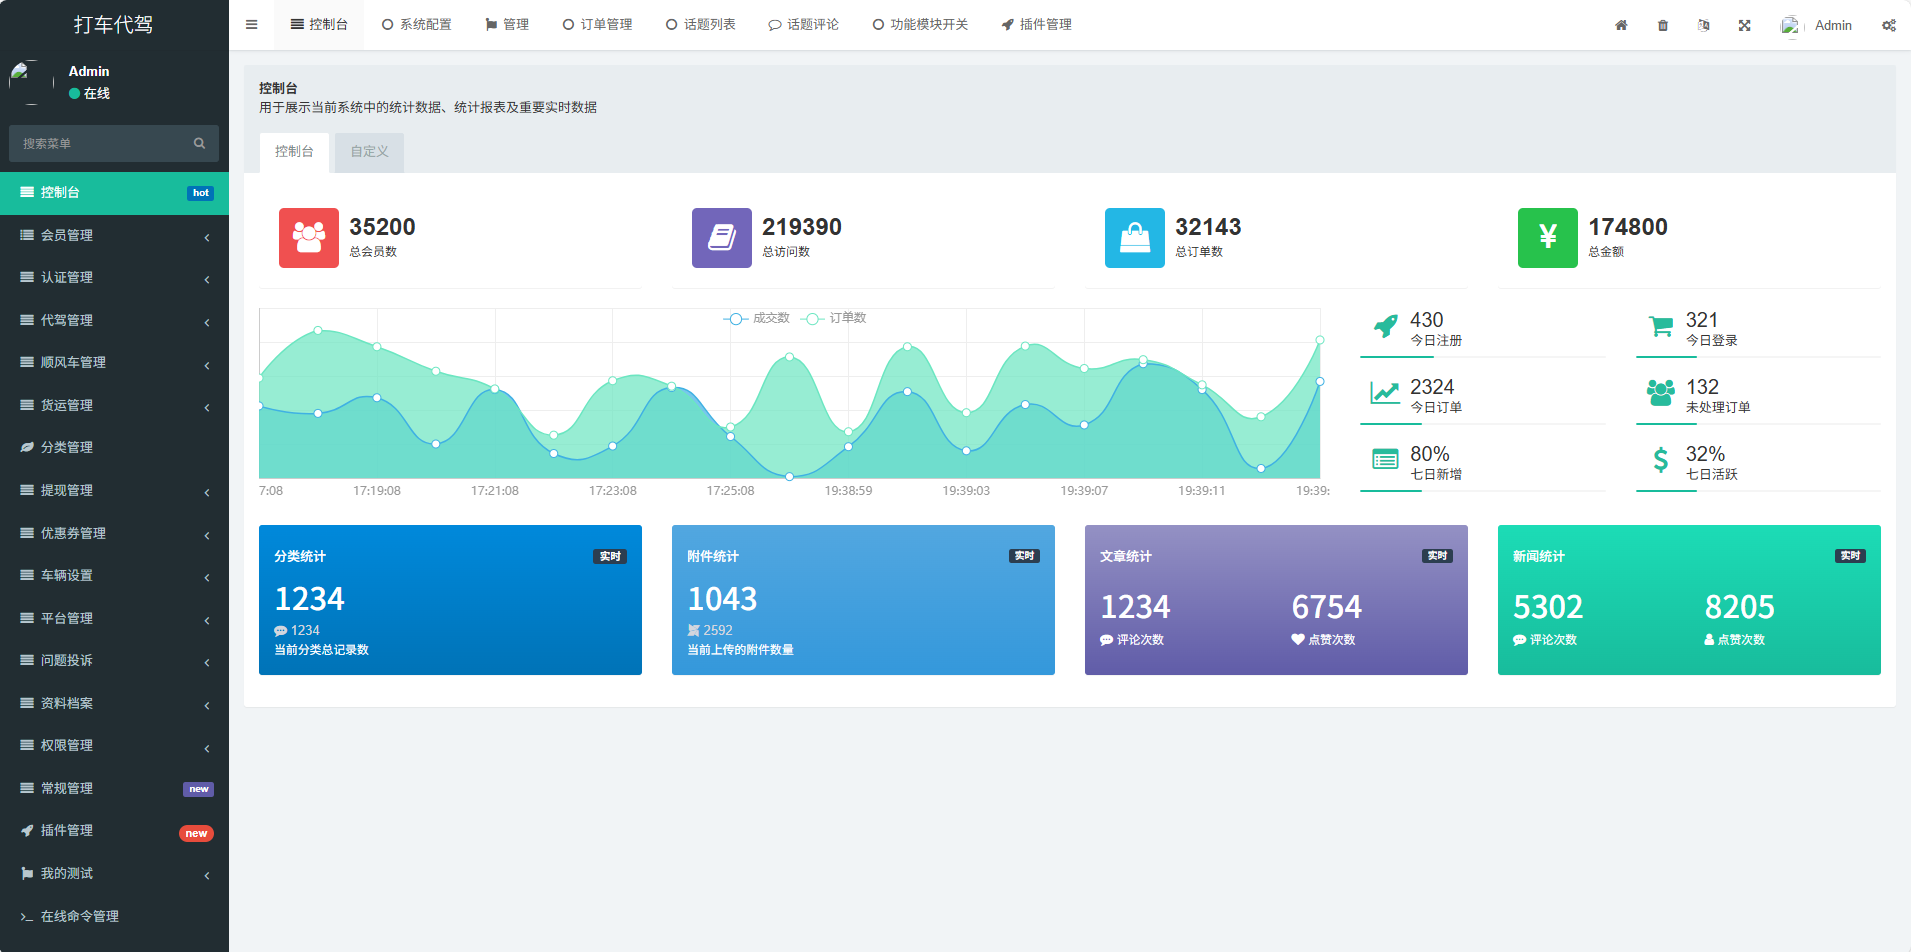Open the 话题评论 top tab
Image resolution: width=1911 pixels, height=952 pixels.
(803, 25)
